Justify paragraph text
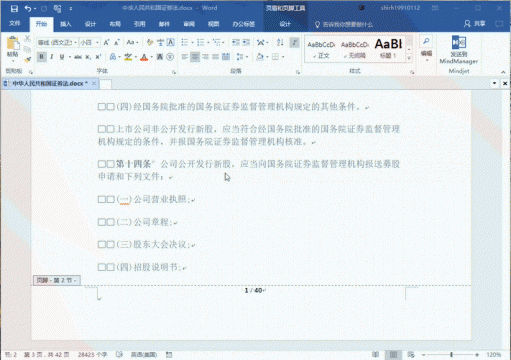Image resolution: width=511 pixels, height=360 pixels. pos(216,57)
